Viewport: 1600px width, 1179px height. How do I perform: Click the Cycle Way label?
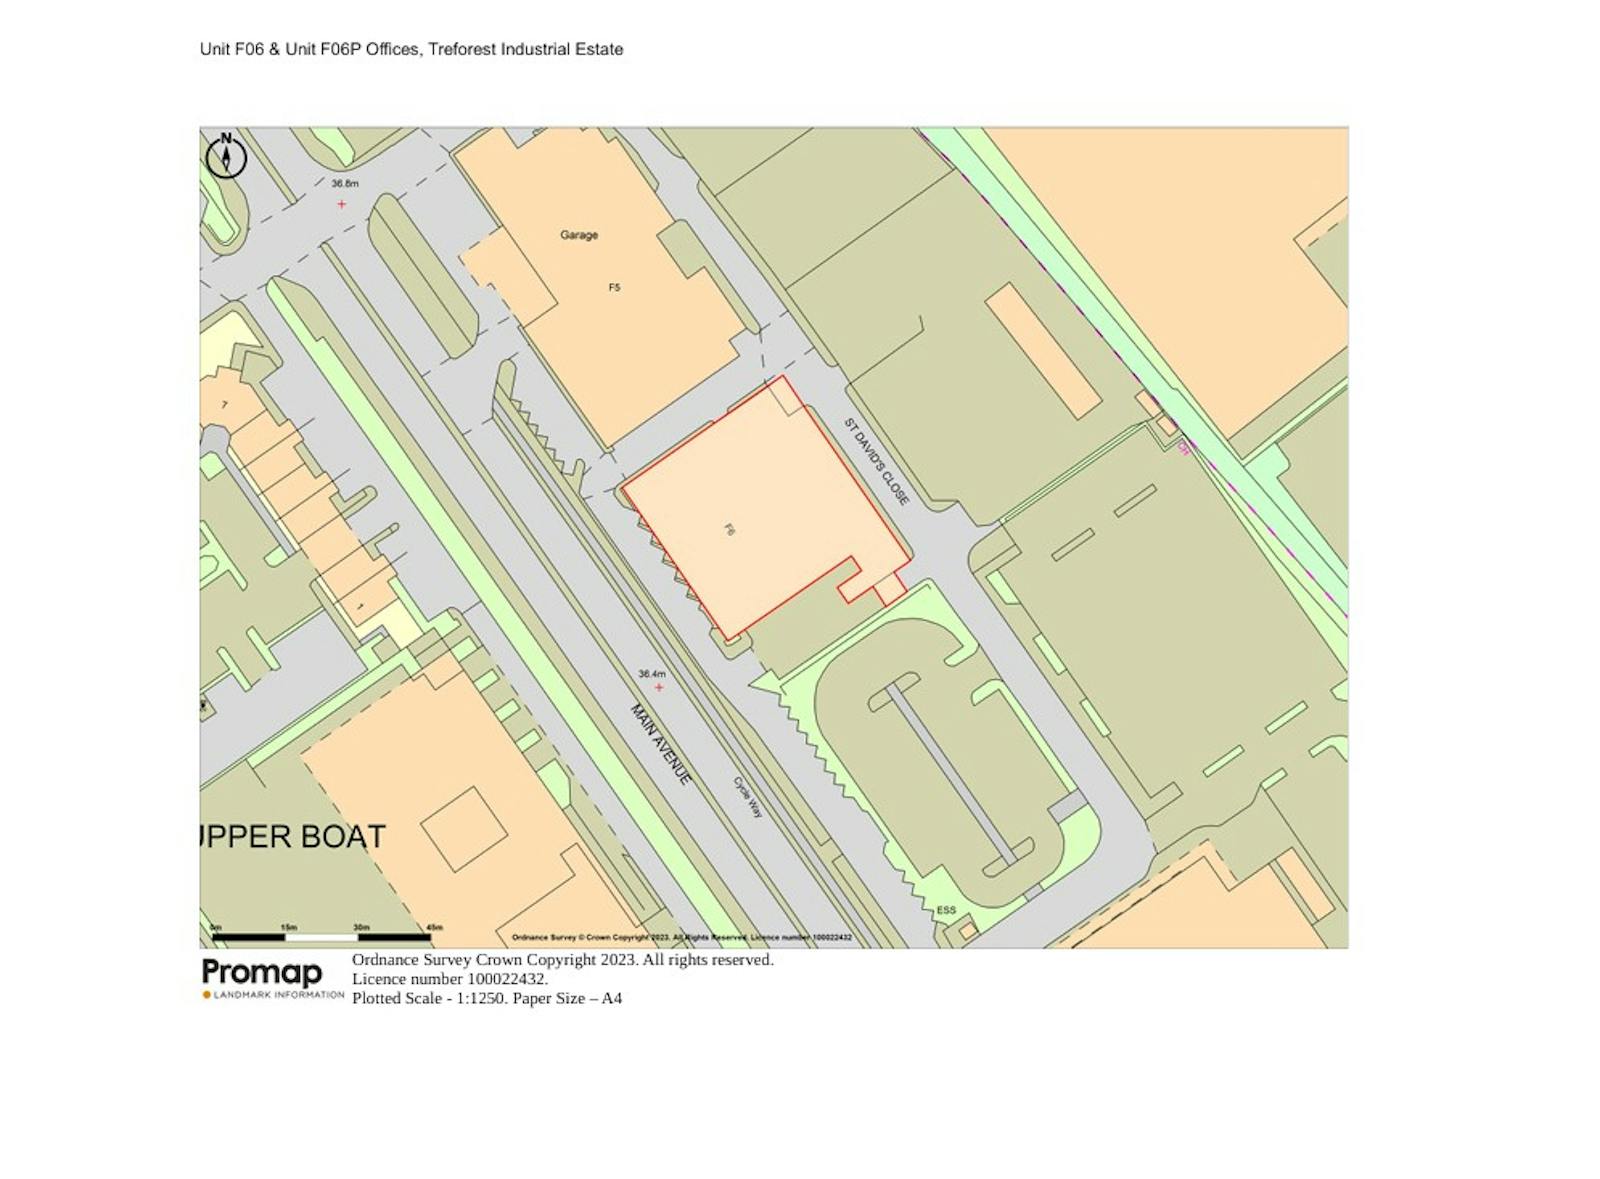click(747, 798)
